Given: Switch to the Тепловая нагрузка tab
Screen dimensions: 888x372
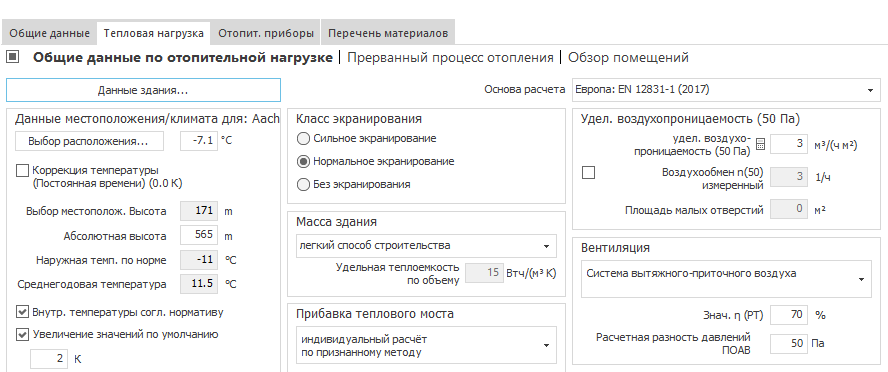Looking at the screenshot, I should point(153,33).
